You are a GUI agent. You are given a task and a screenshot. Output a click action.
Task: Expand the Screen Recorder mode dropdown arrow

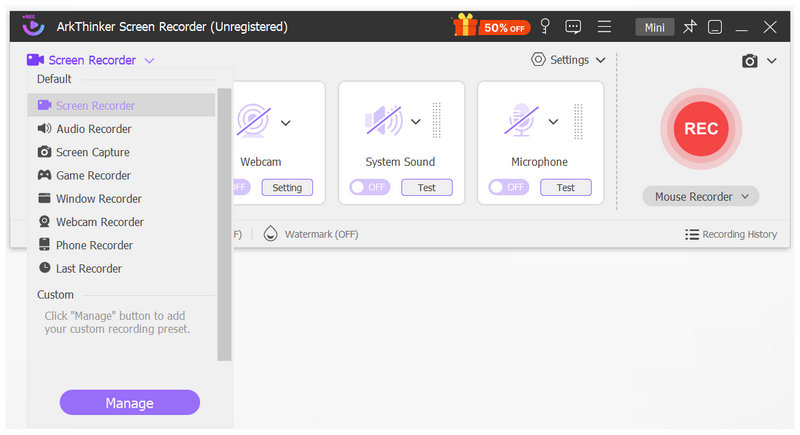pos(149,61)
